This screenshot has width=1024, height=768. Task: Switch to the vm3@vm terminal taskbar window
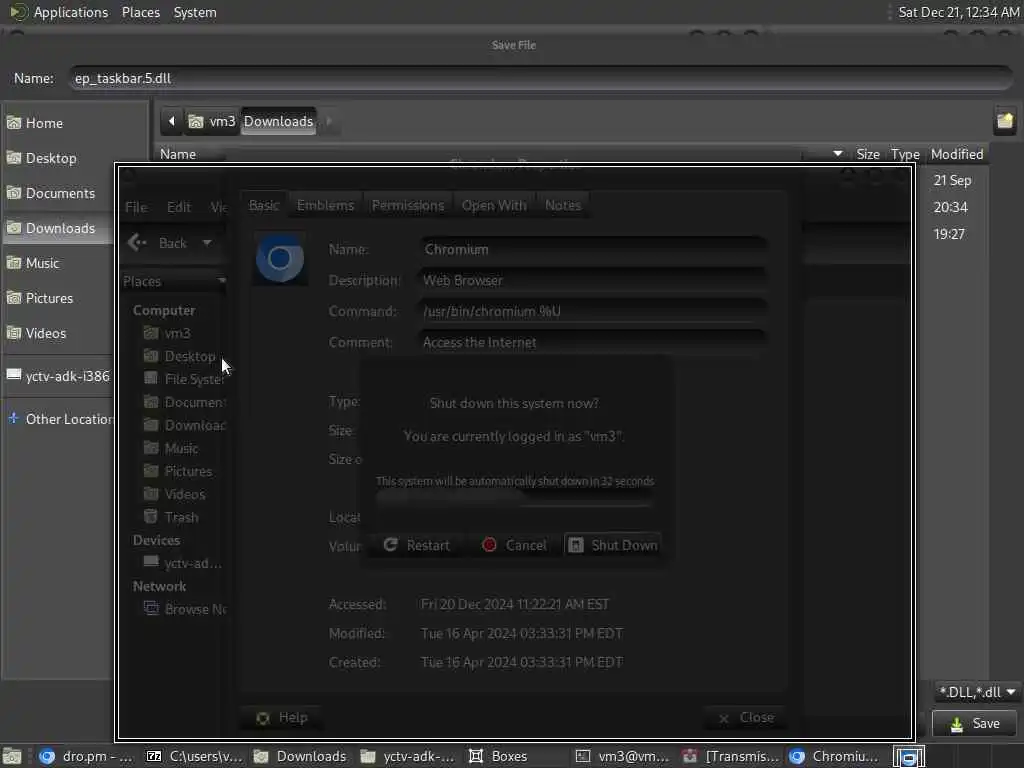[x=622, y=757]
